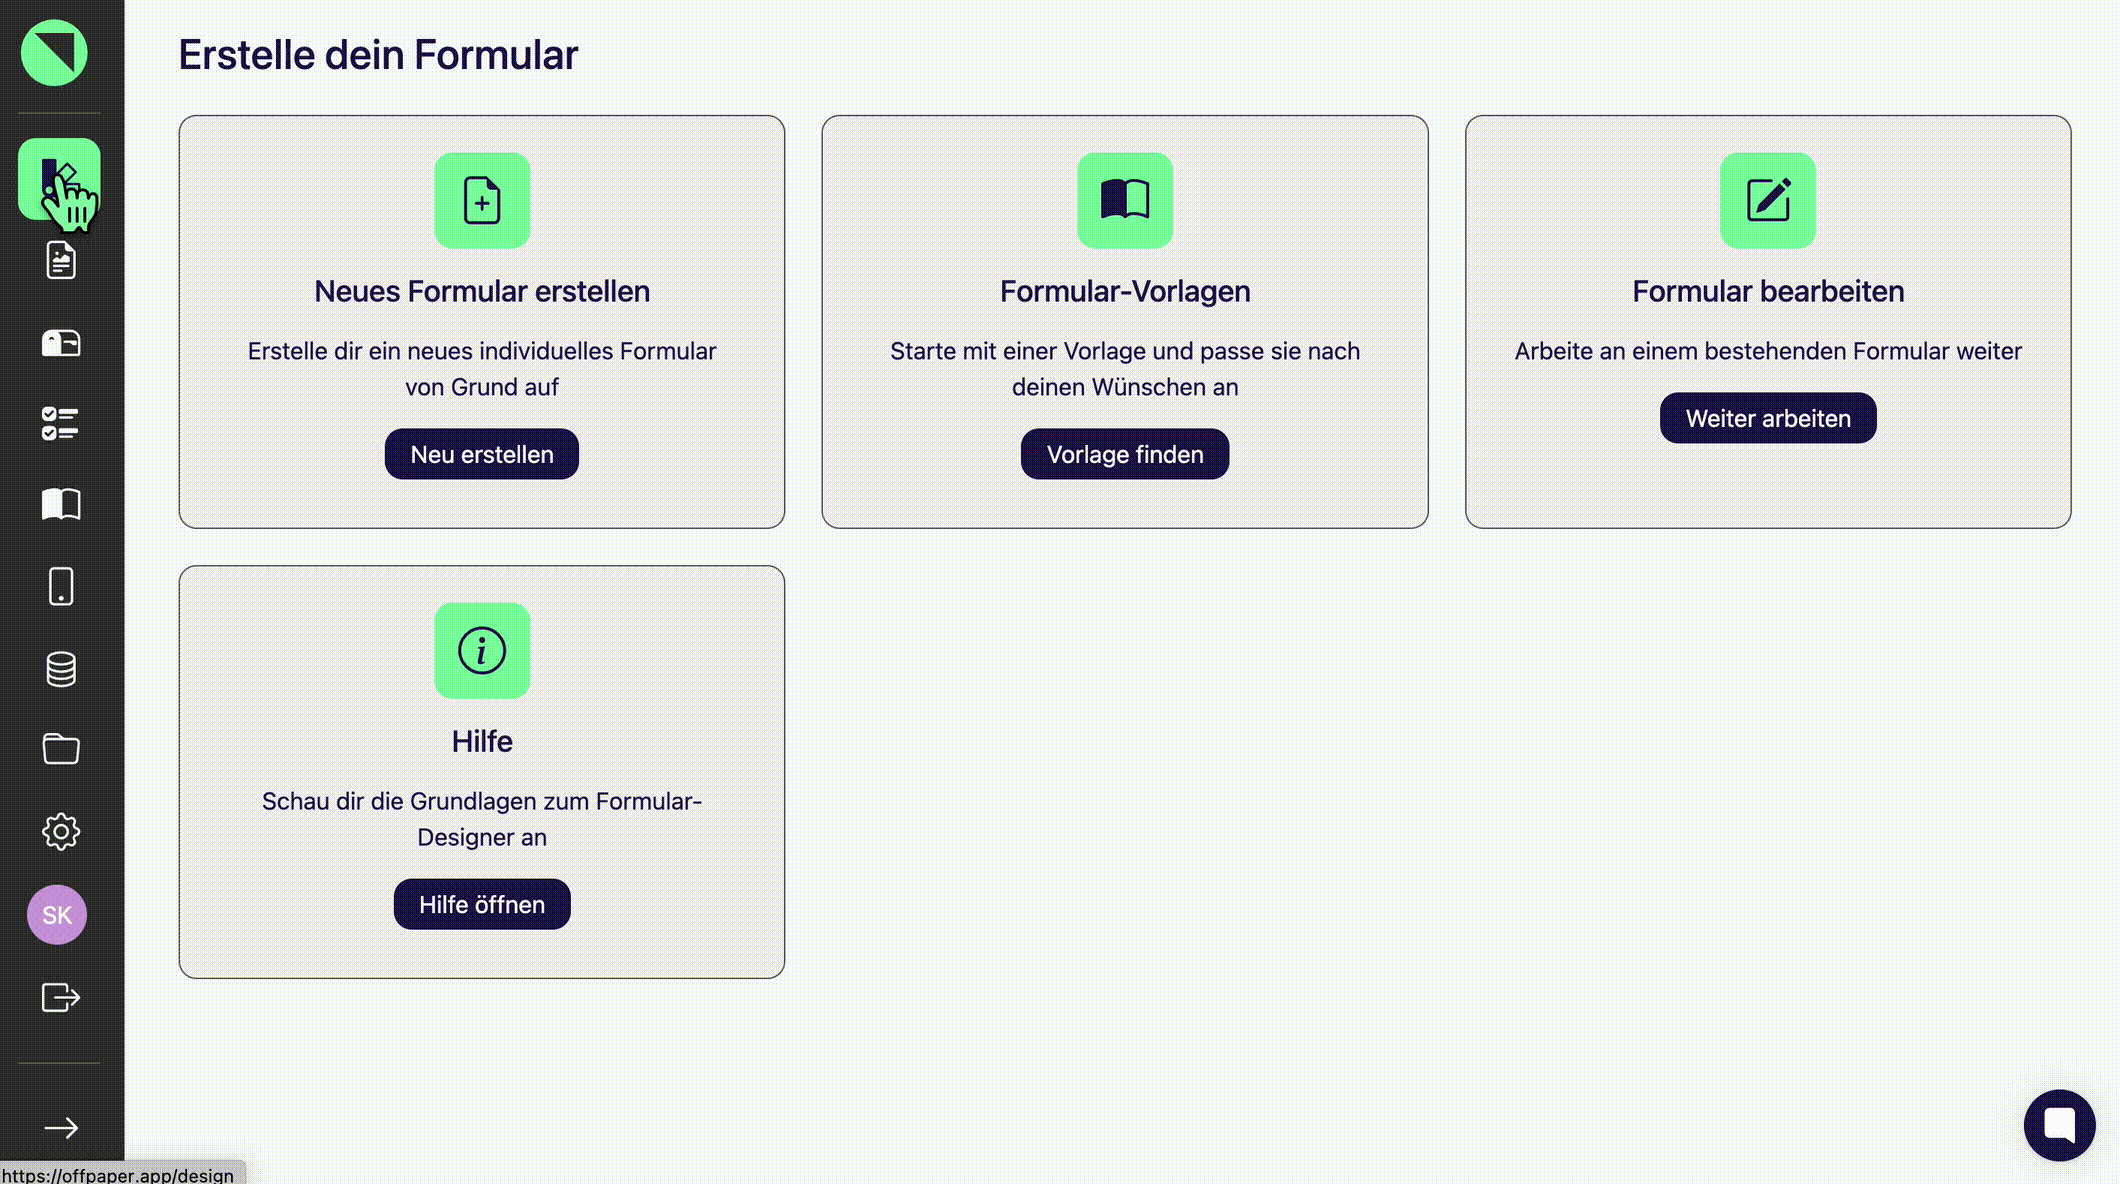Open the book templates sidebar icon
Image resolution: width=2120 pixels, height=1184 pixels.
click(x=61, y=504)
